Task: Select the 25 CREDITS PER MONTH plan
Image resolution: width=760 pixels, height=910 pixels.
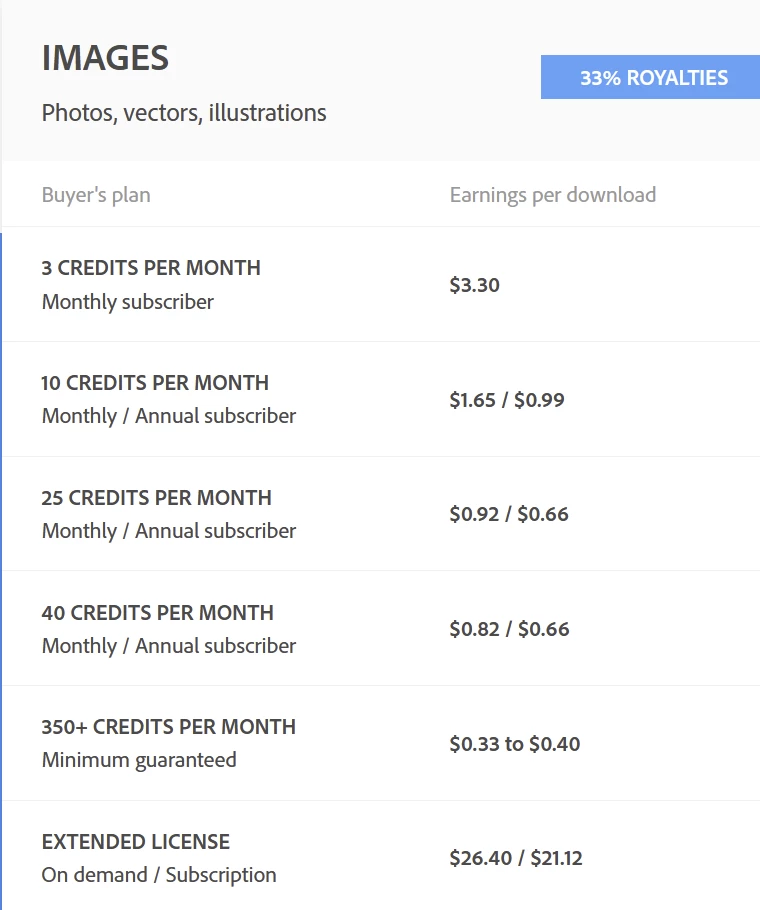Action: (157, 498)
